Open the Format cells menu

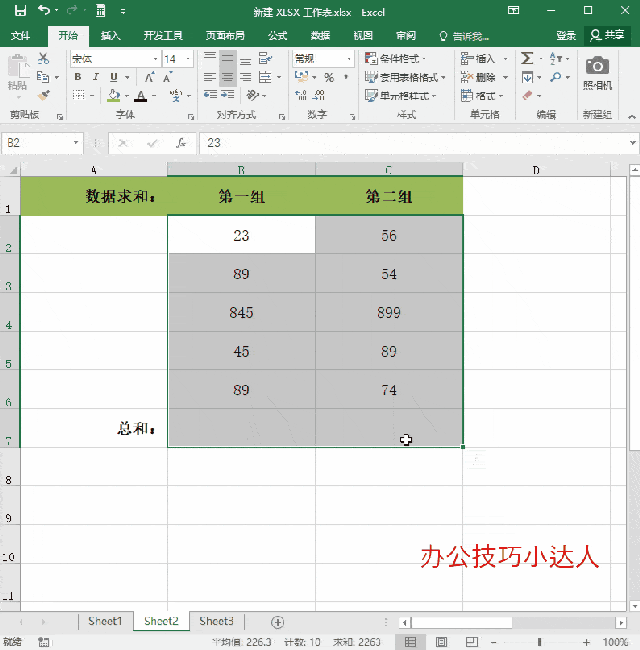[482, 96]
